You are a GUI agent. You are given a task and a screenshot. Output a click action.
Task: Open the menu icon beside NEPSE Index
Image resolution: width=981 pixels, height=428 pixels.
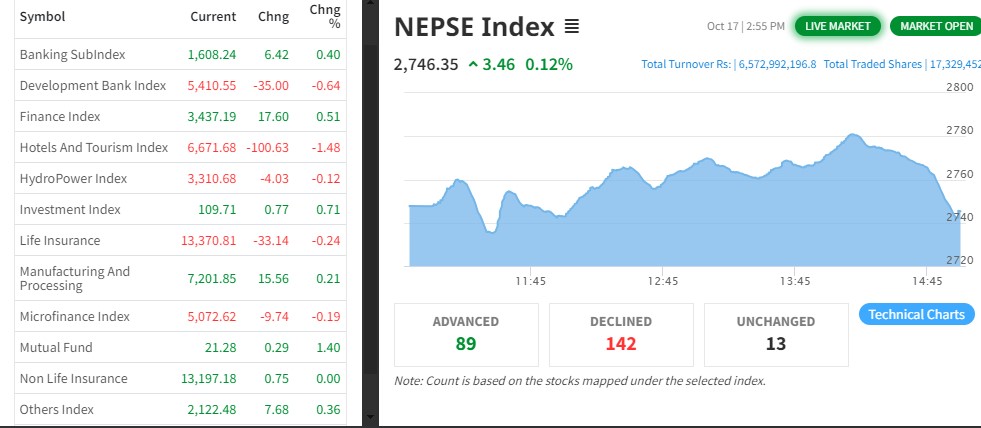tap(572, 26)
